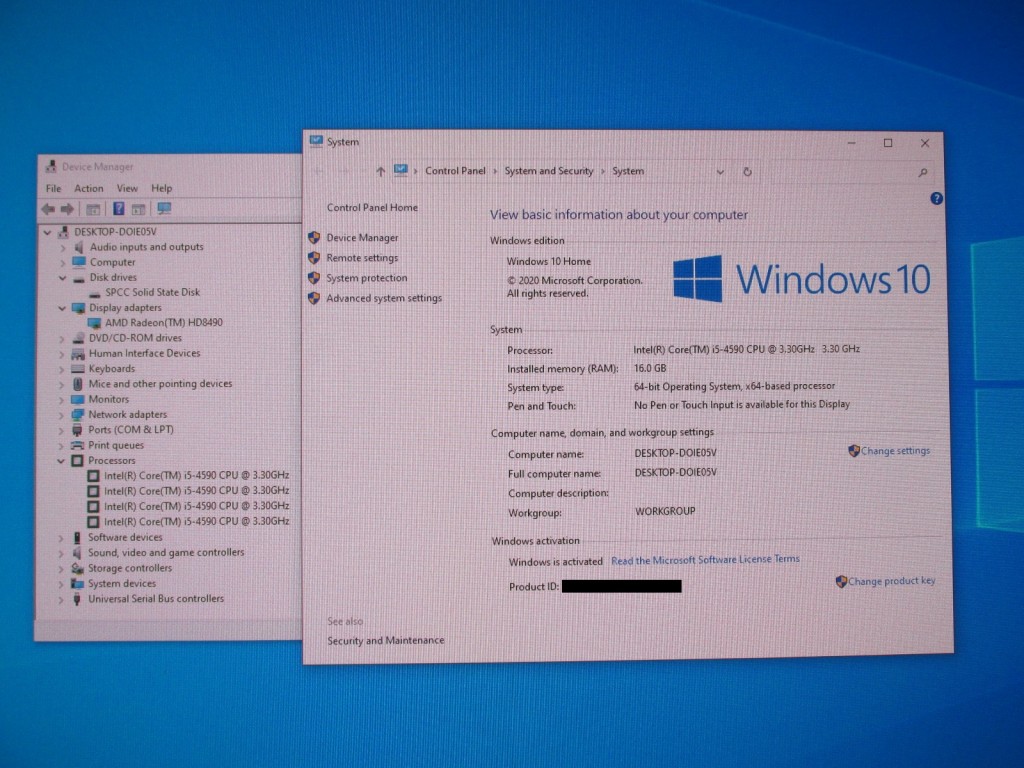Click Up arrow in System address bar

[380, 172]
